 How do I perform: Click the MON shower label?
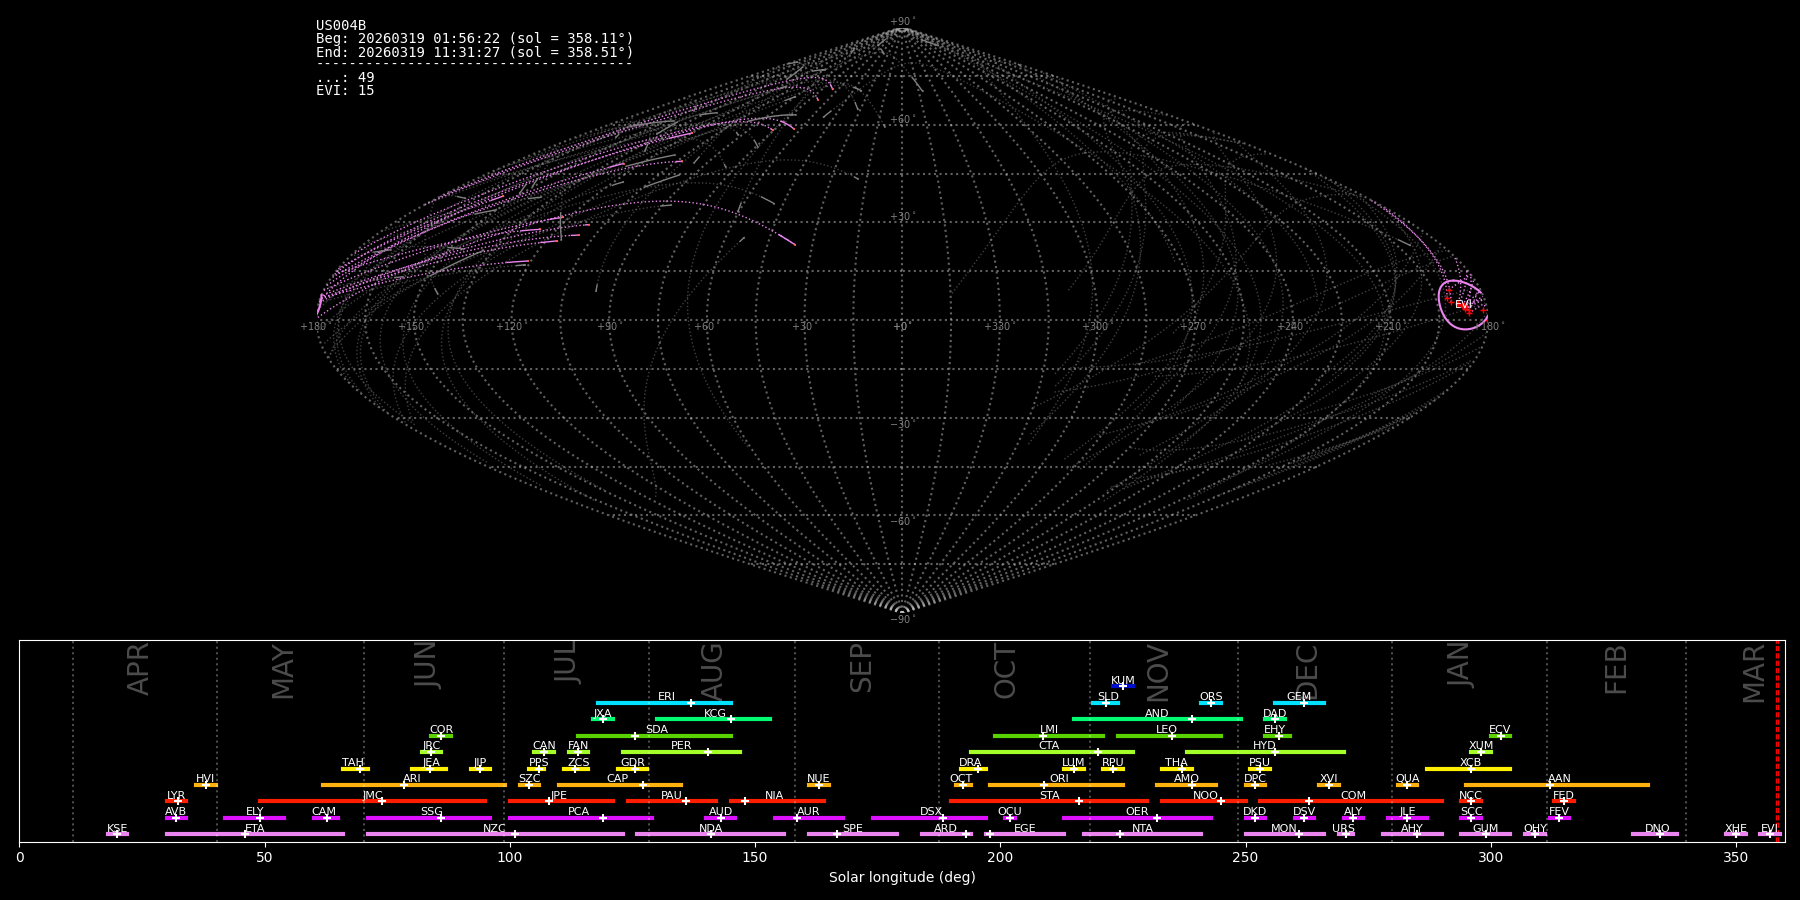click(x=1284, y=829)
